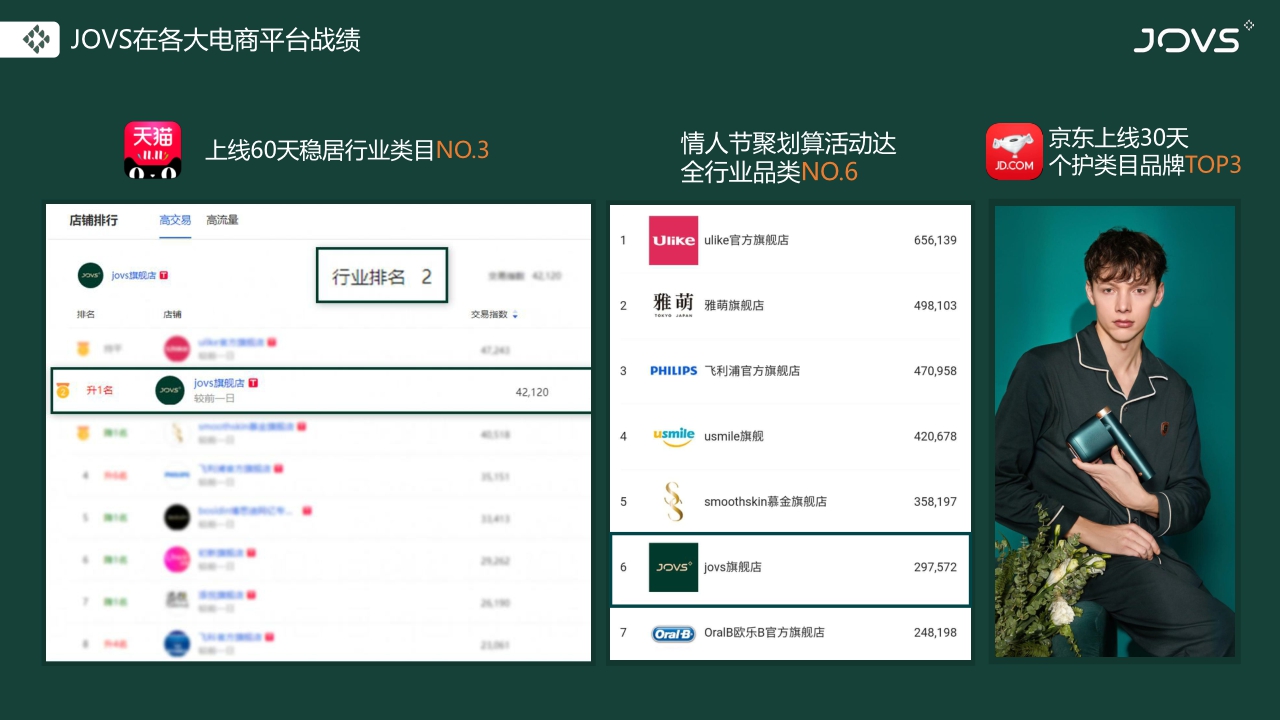This screenshot has width=1280, height=720.
Task: Click the red T badge next to jovs旗舰店
Action: pos(253,383)
